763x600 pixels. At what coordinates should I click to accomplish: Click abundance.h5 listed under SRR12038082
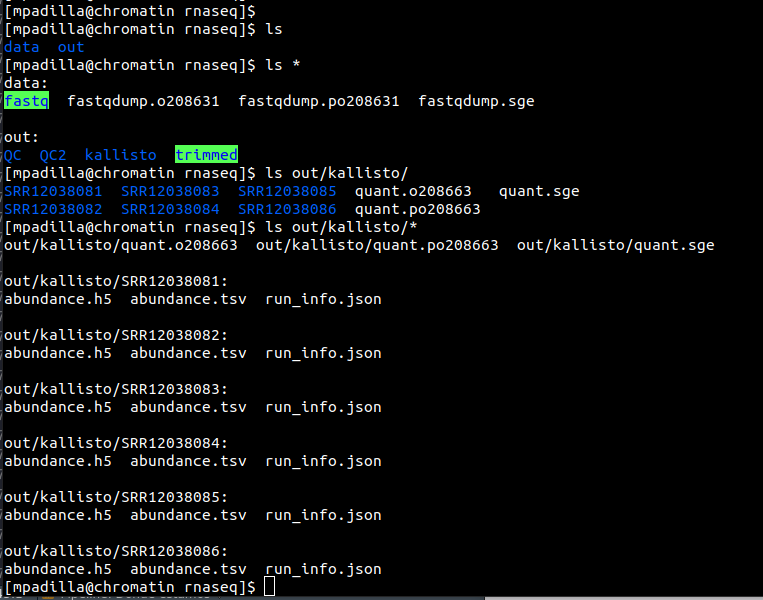(57, 353)
